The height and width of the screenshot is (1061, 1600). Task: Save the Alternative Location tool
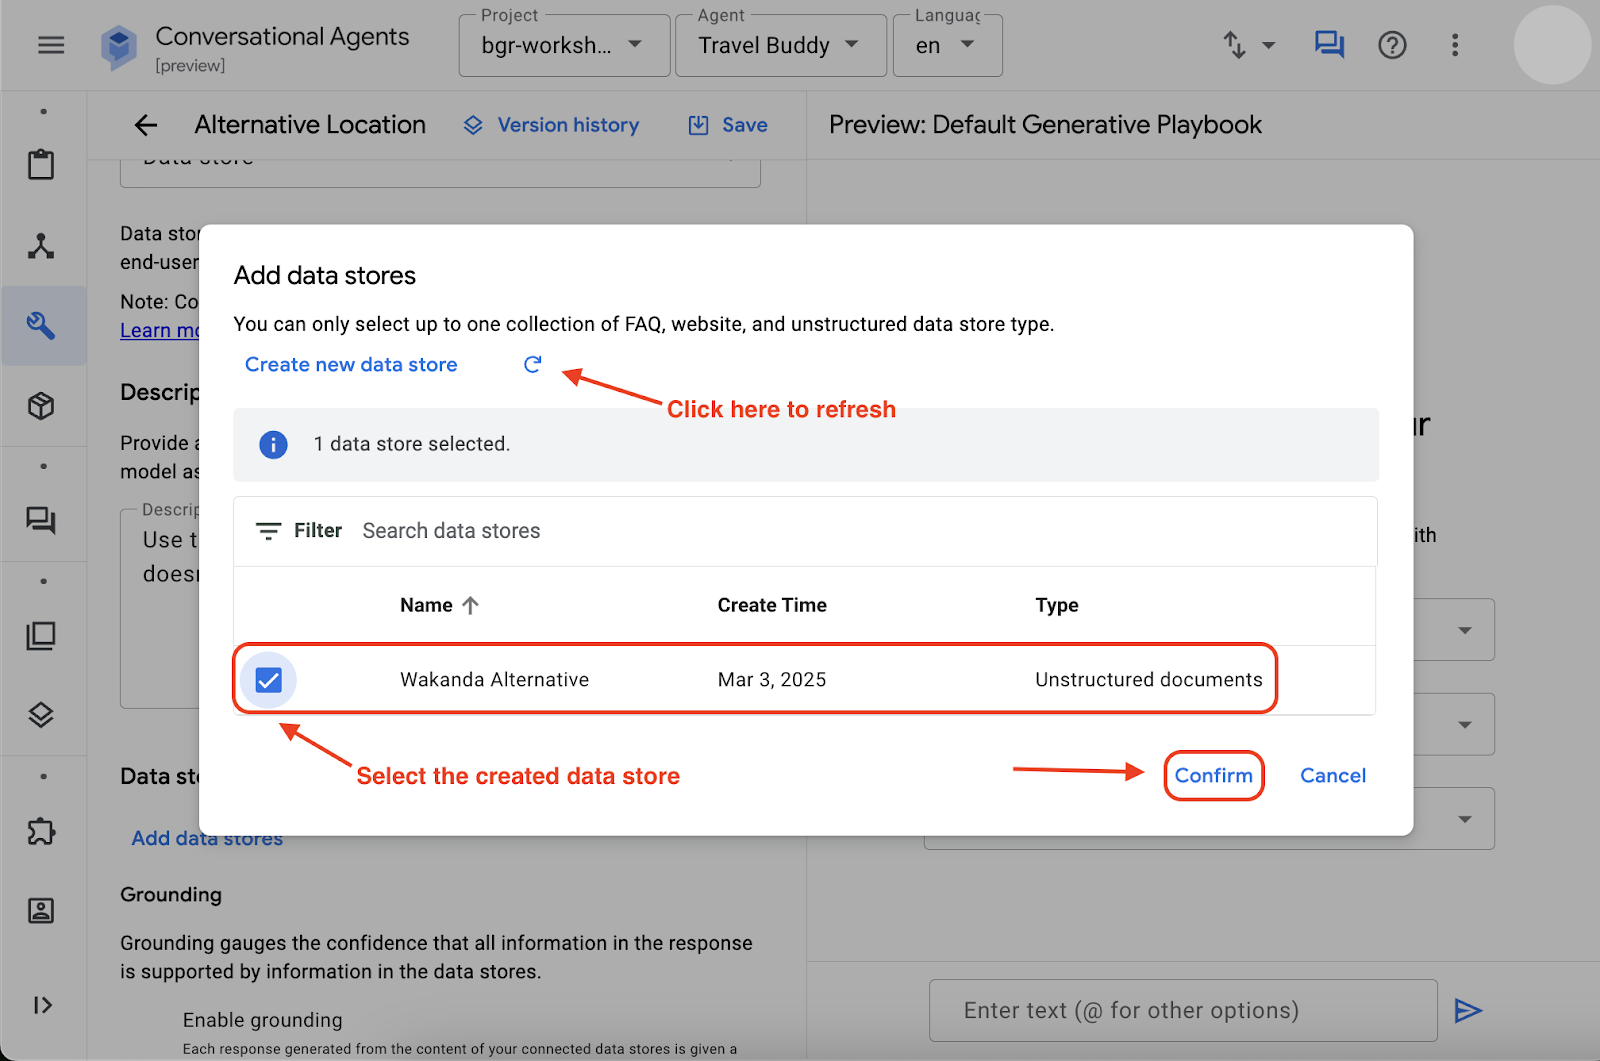[728, 125]
